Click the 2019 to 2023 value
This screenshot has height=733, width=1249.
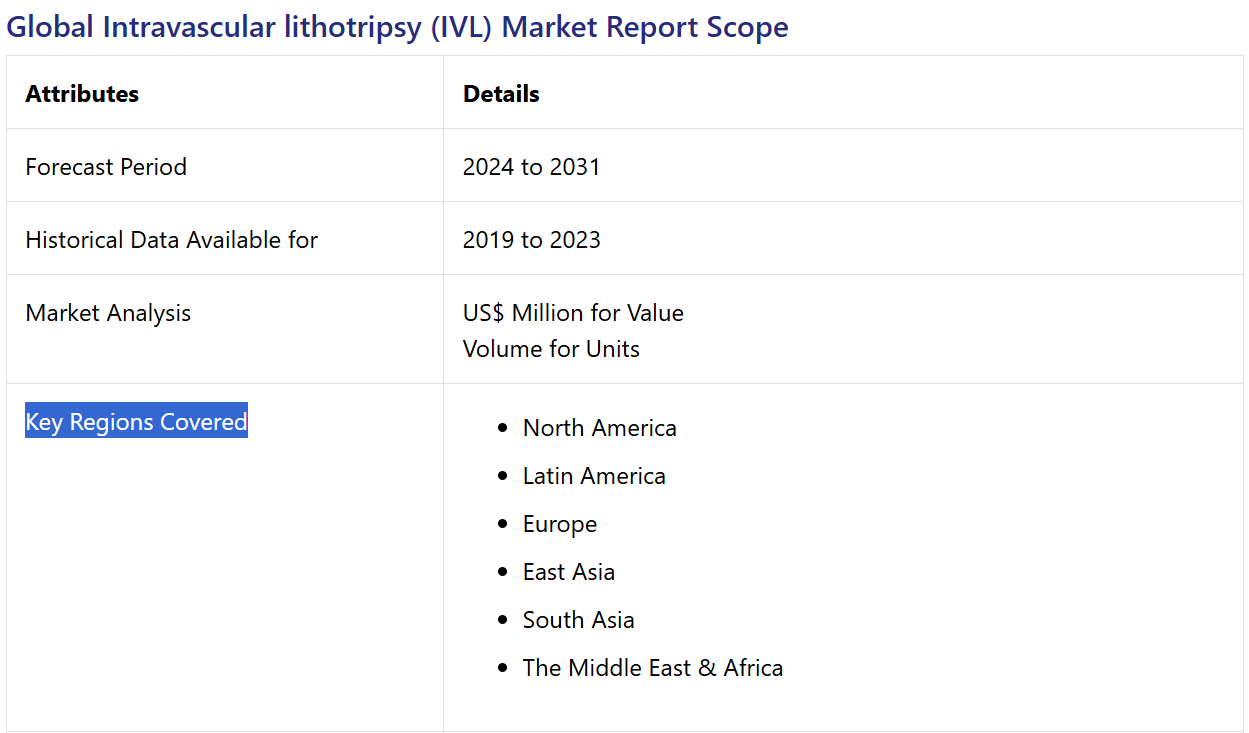tap(531, 240)
